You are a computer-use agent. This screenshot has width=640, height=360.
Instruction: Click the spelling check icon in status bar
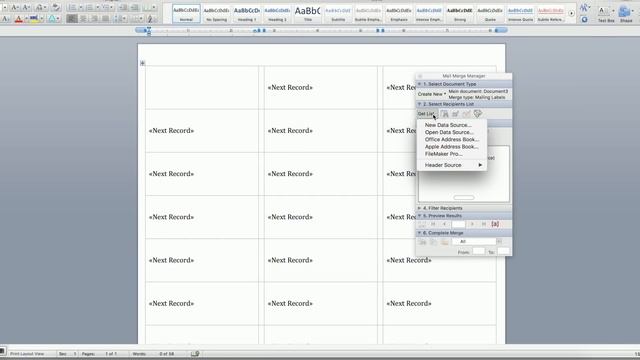click(x=195, y=354)
